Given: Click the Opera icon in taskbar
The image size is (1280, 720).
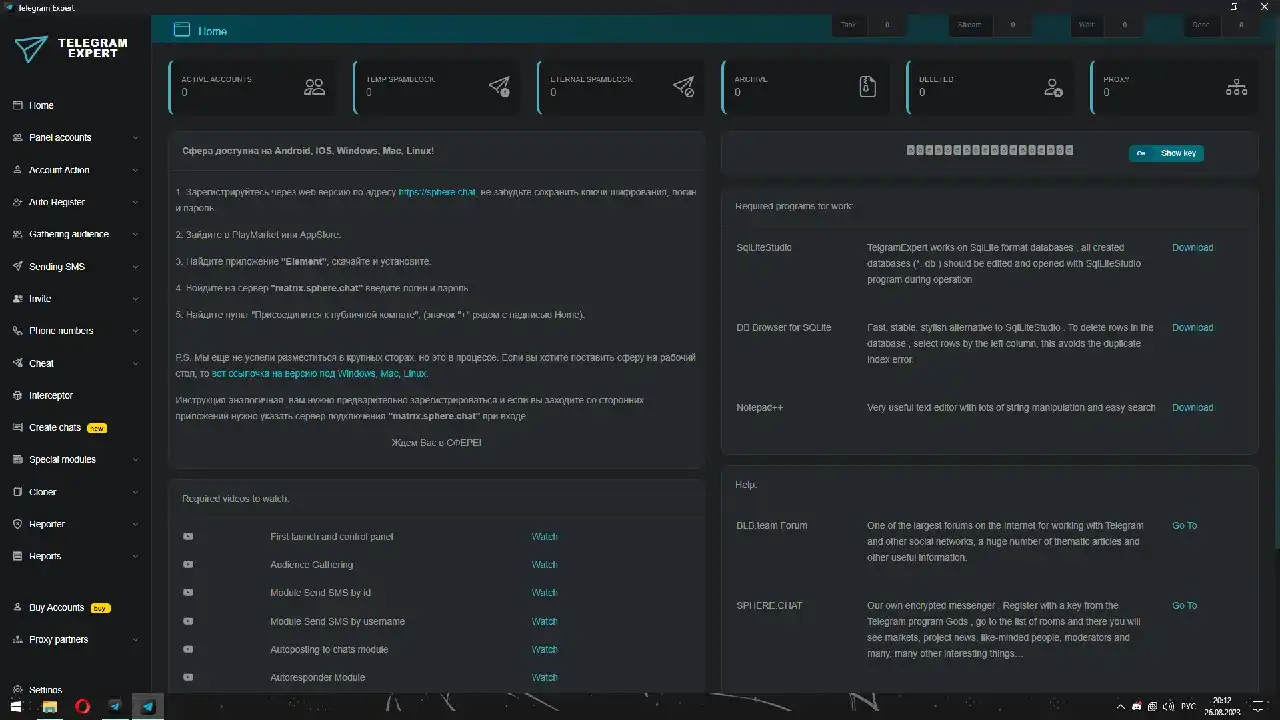Looking at the screenshot, I should click(82, 706).
